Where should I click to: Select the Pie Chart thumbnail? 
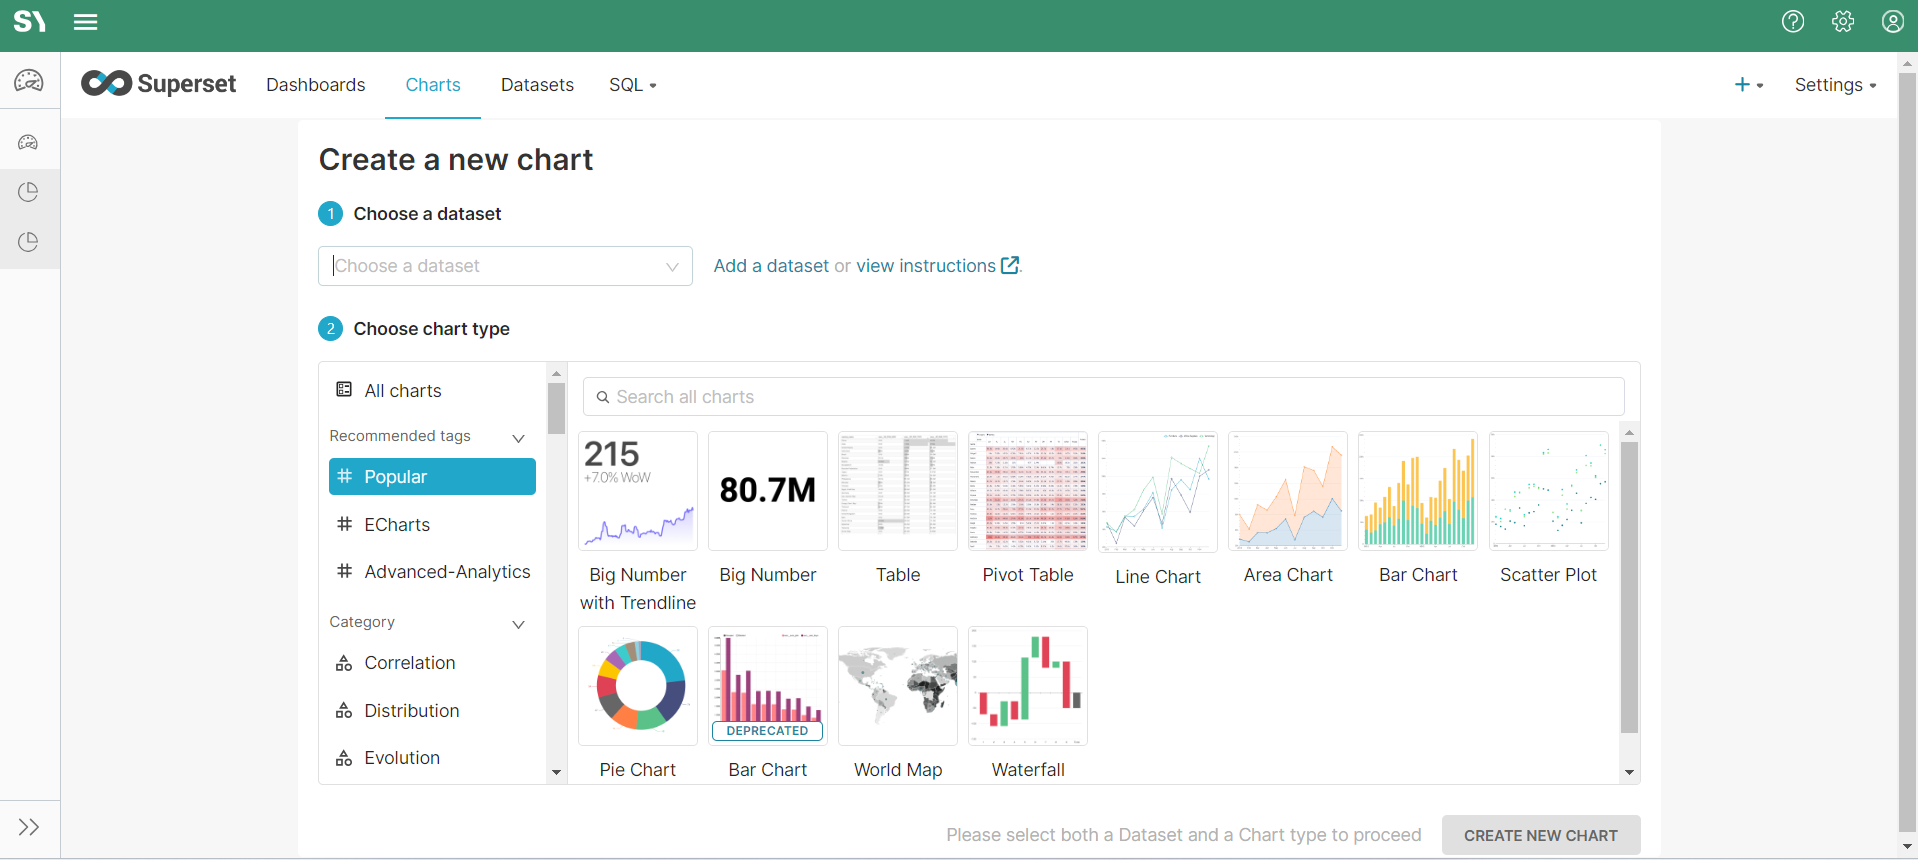click(638, 686)
